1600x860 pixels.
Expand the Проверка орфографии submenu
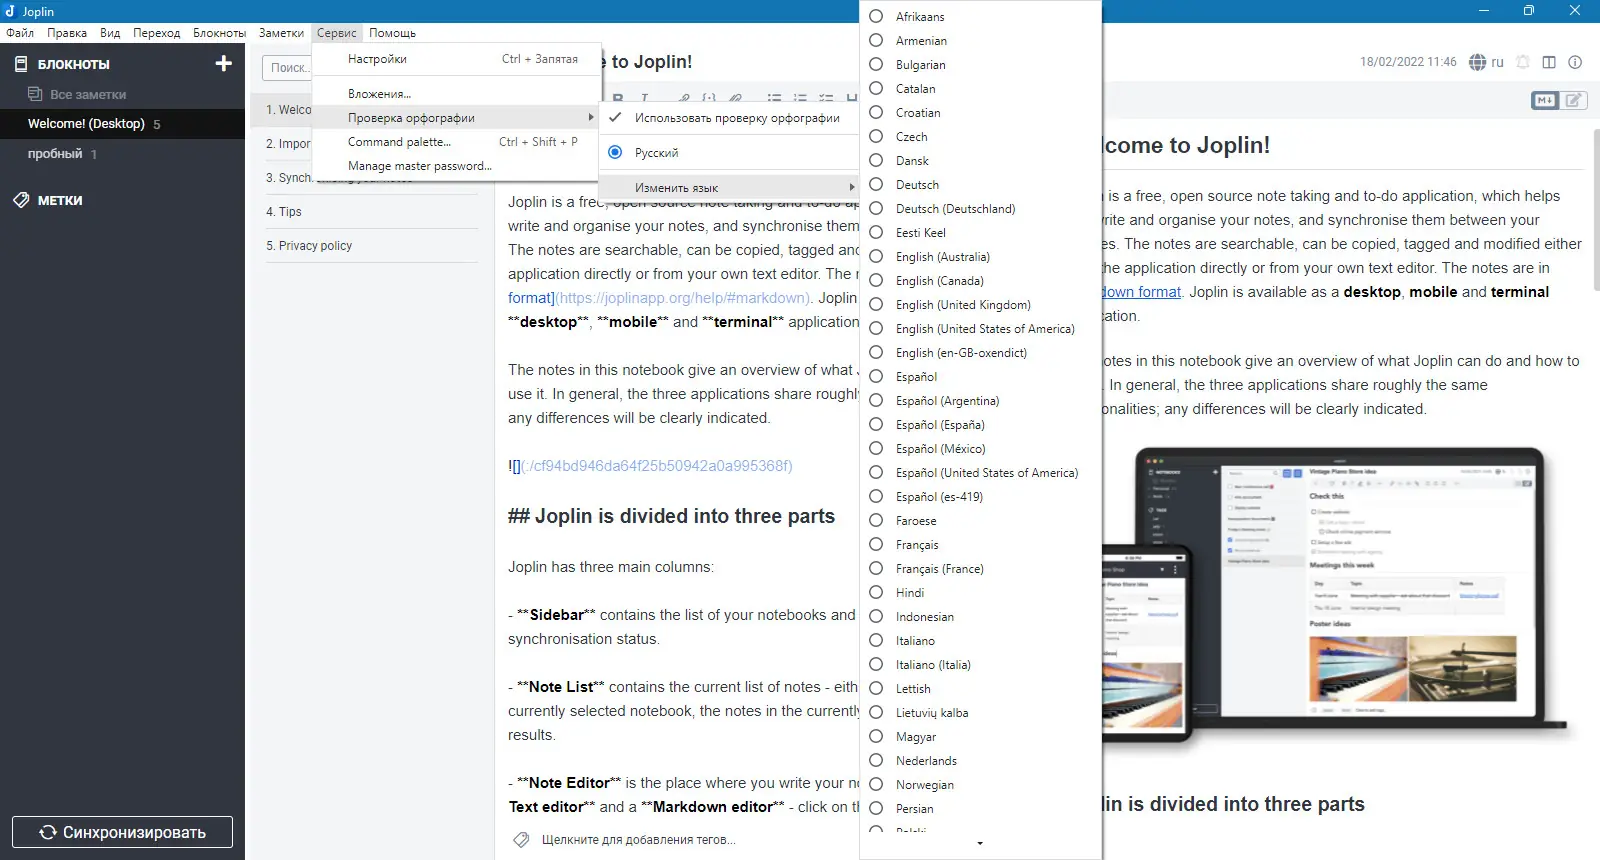[456, 118]
